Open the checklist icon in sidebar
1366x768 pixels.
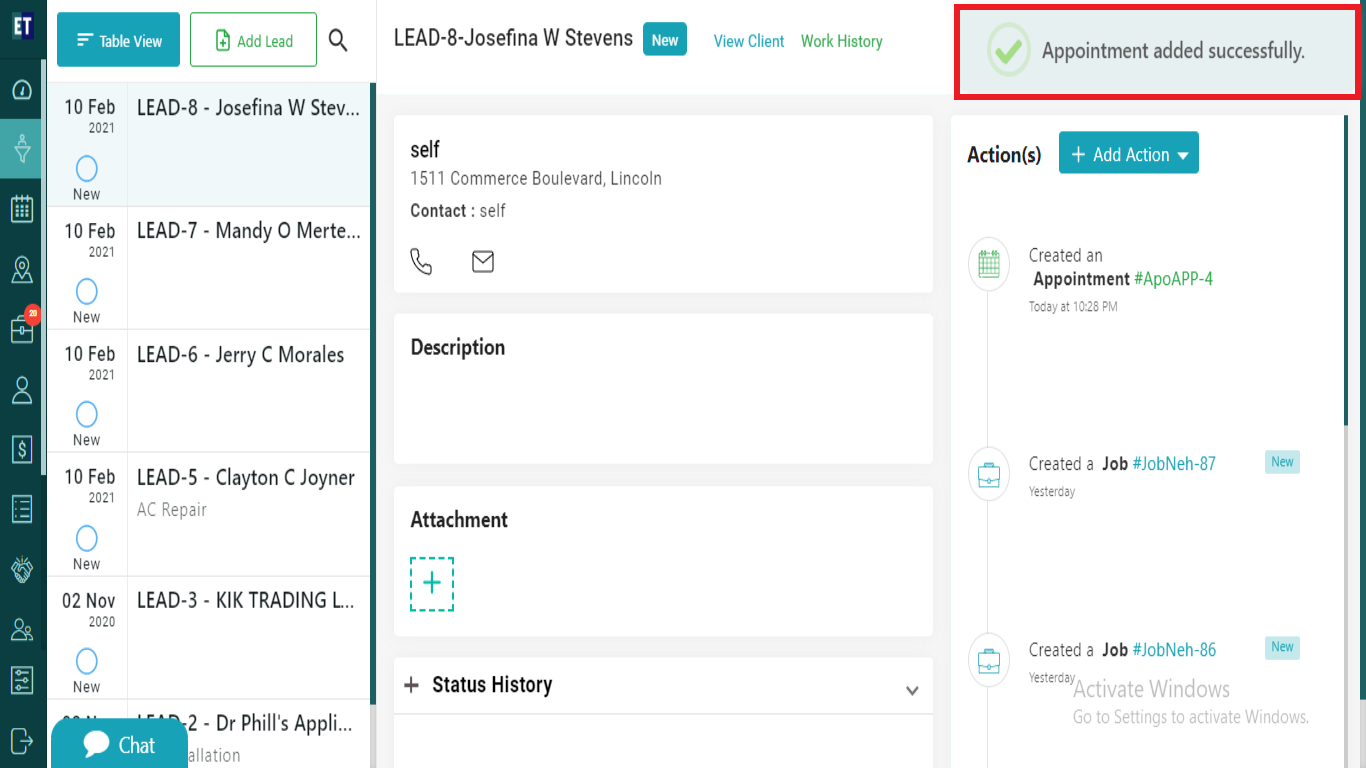(x=22, y=509)
